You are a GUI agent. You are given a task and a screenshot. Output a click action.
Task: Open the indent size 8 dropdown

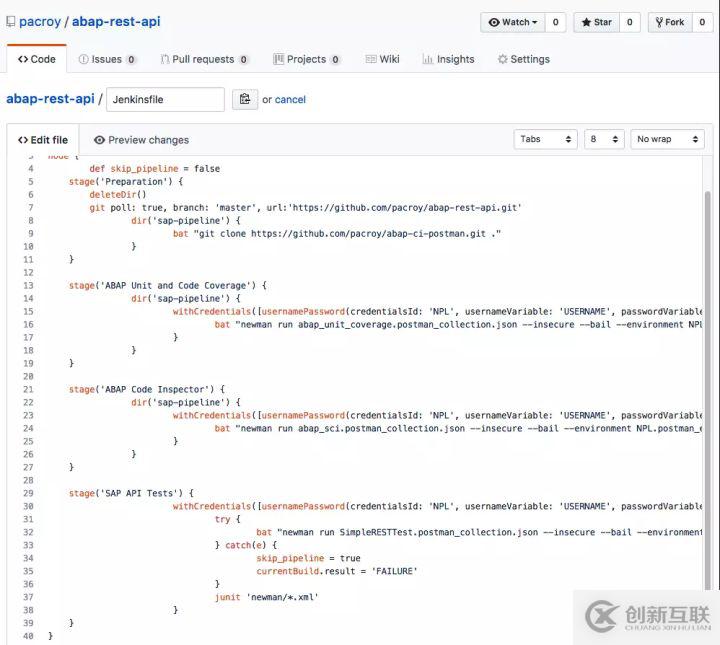click(x=604, y=139)
